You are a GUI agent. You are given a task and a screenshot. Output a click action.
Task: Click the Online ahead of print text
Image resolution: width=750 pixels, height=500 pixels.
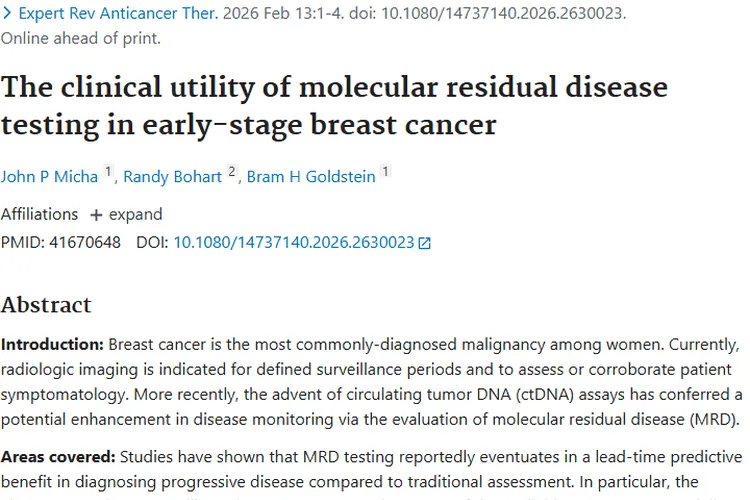[80, 38]
